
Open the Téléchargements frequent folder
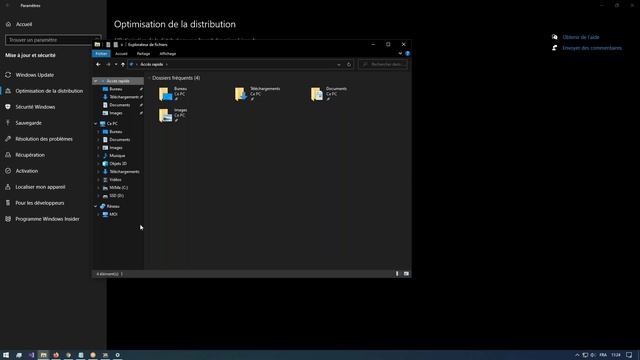click(257, 93)
